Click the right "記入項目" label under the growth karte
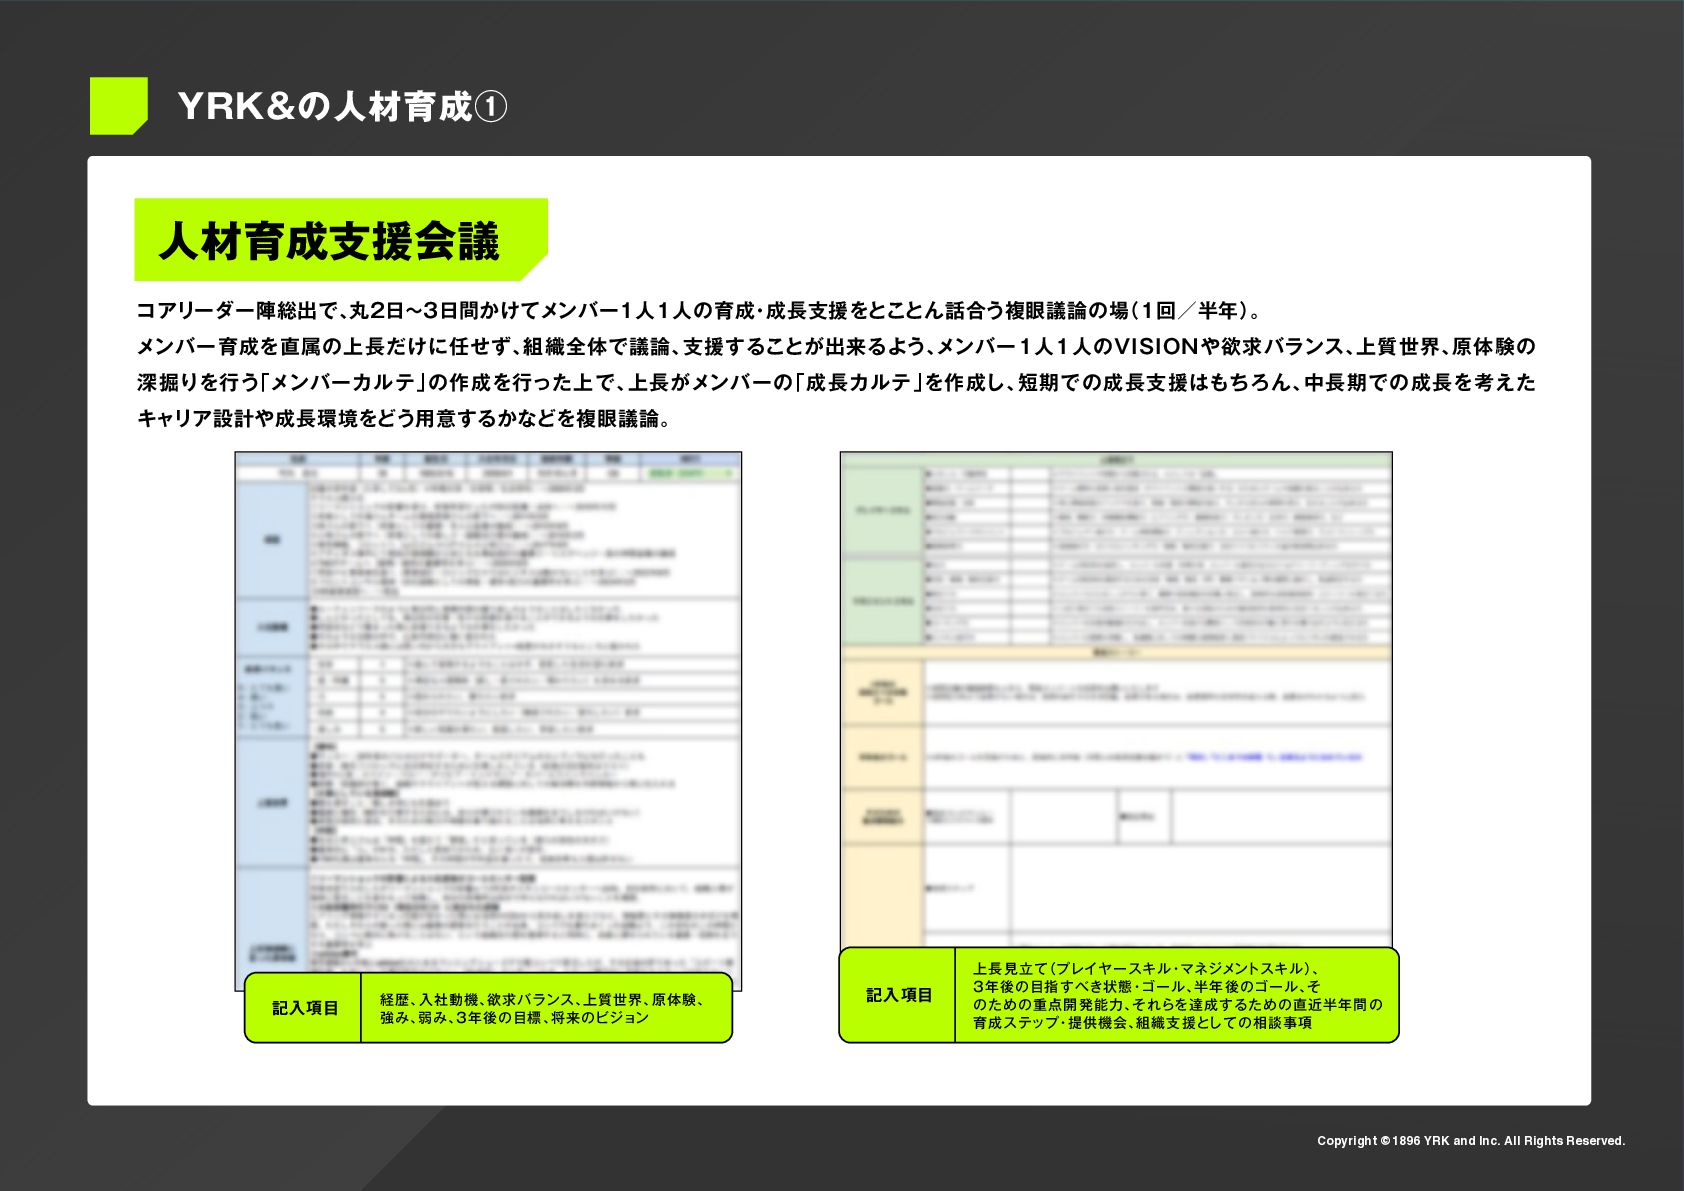Viewport: 1684px width, 1191px height. 899,995
